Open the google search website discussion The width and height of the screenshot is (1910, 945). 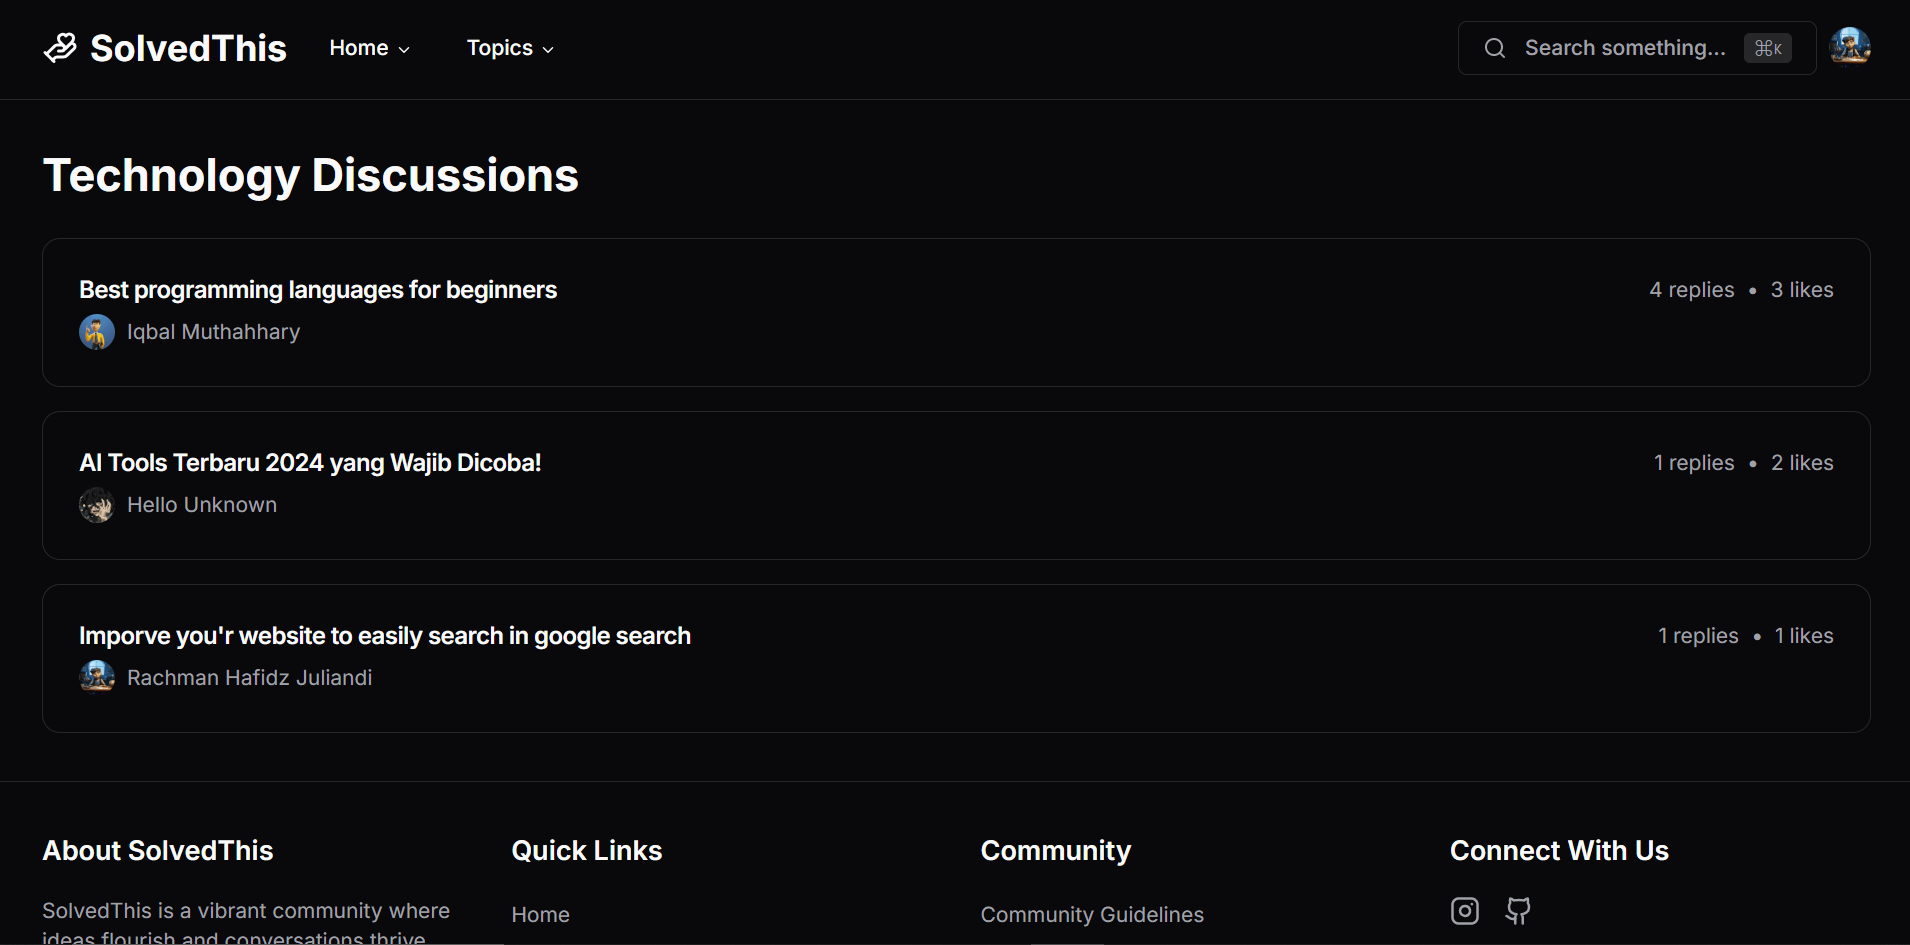tap(384, 636)
